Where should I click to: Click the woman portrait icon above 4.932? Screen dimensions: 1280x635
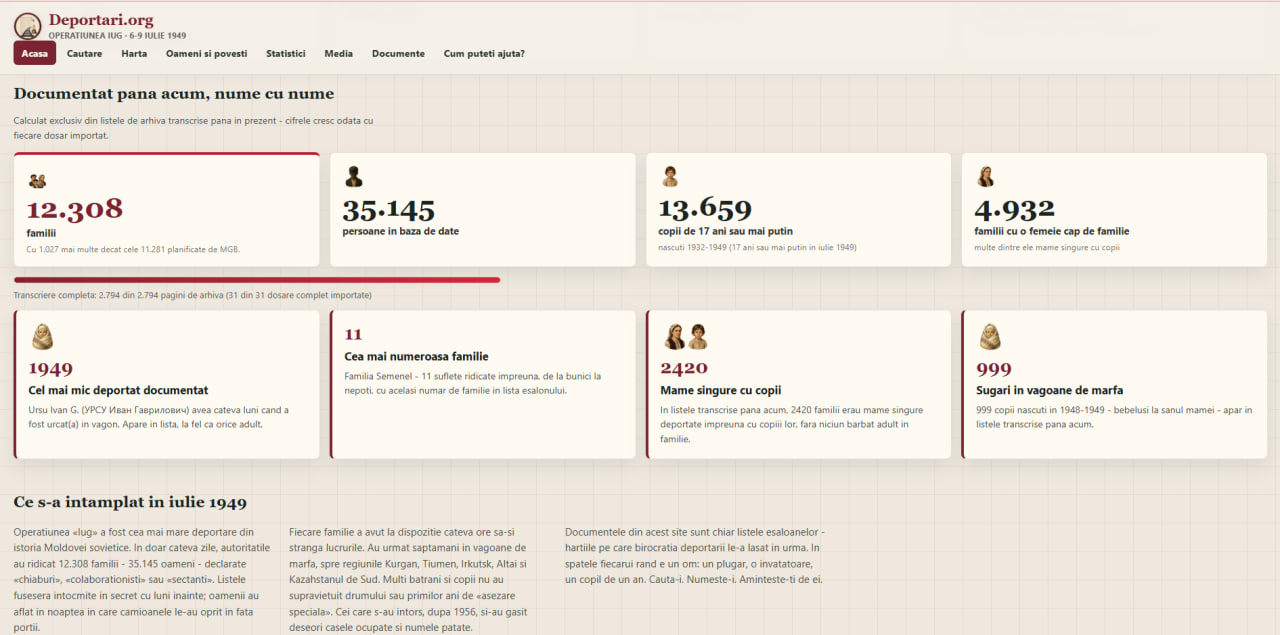click(985, 177)
